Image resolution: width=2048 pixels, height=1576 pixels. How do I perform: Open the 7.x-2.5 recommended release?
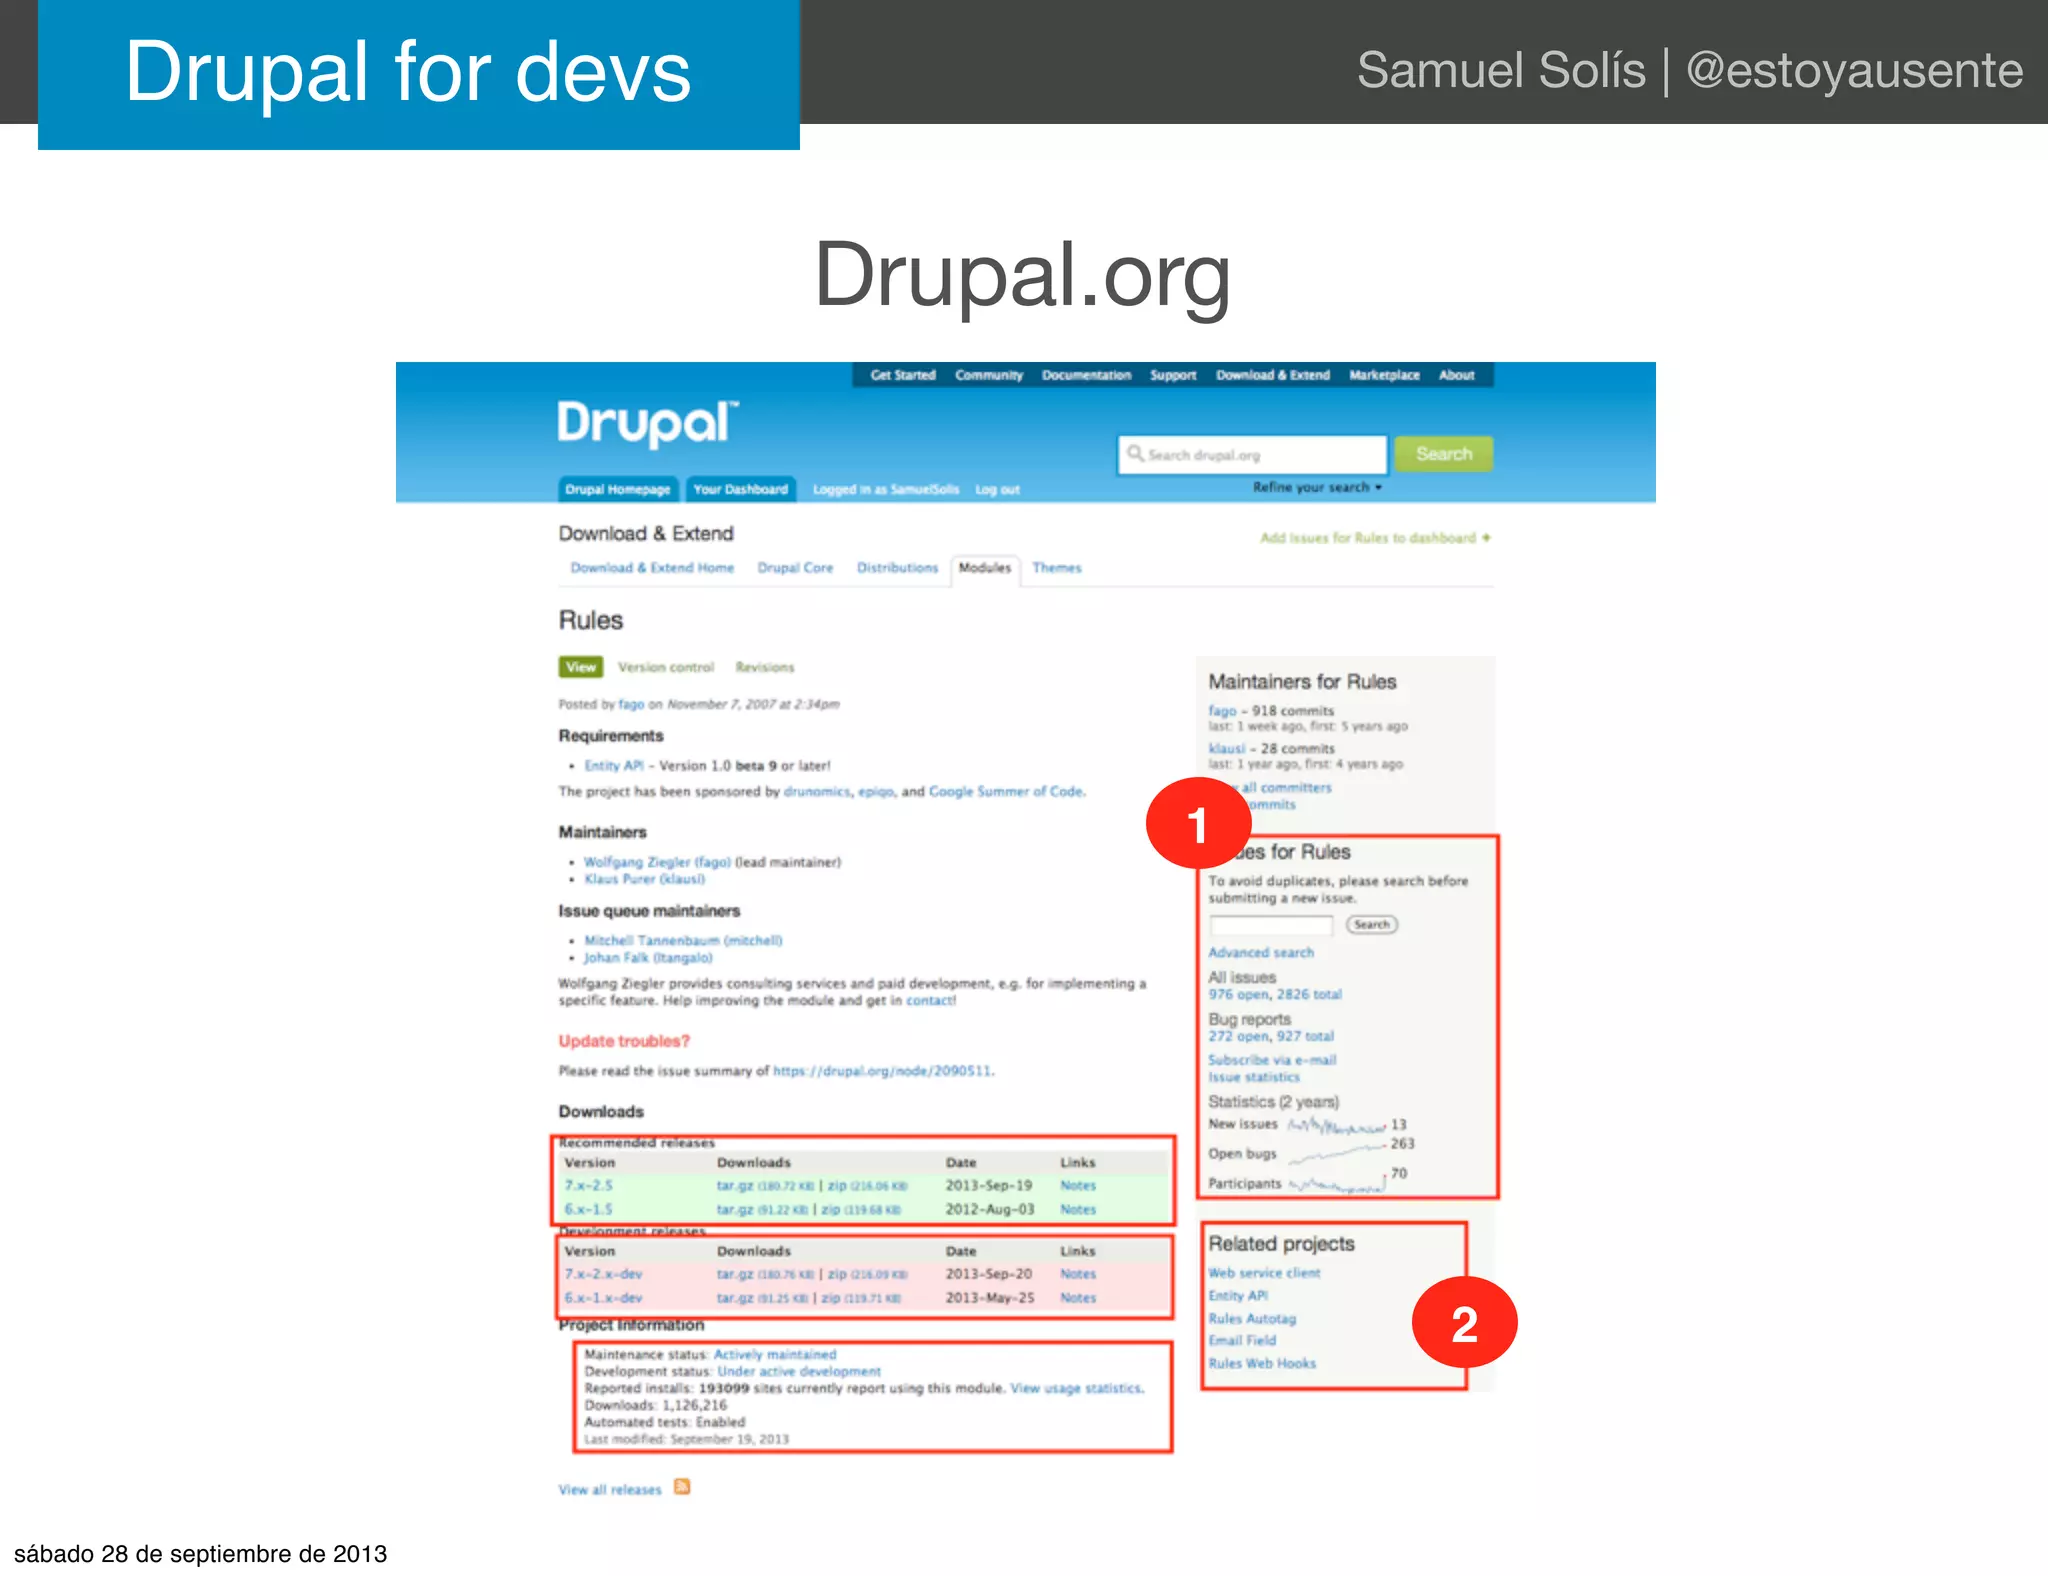[x=588, y=1185]
